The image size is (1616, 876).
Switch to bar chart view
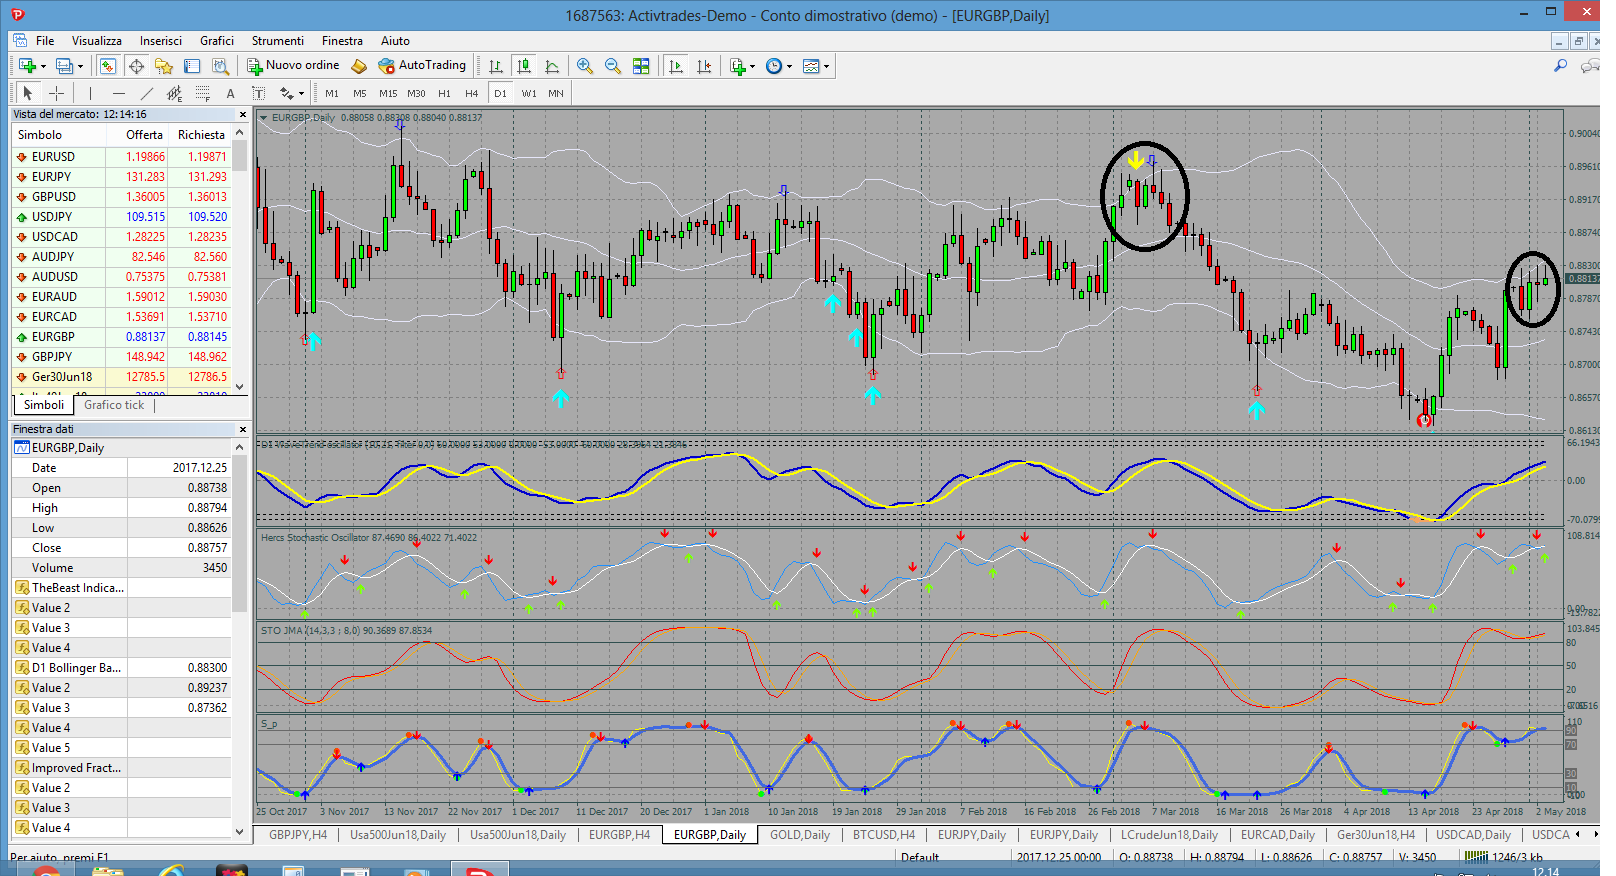pyautogui.click(x=495, y=66)
